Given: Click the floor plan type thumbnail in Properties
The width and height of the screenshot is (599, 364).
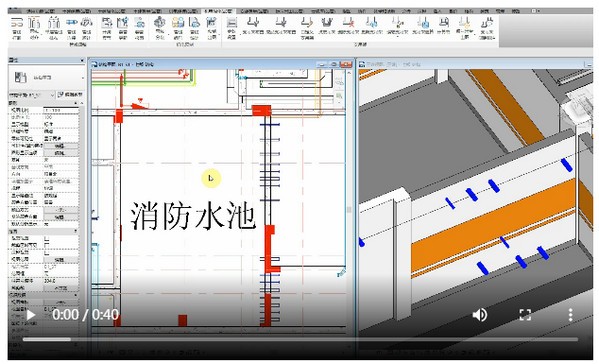Looking at the screenshot, I should [x=20, y=78].
